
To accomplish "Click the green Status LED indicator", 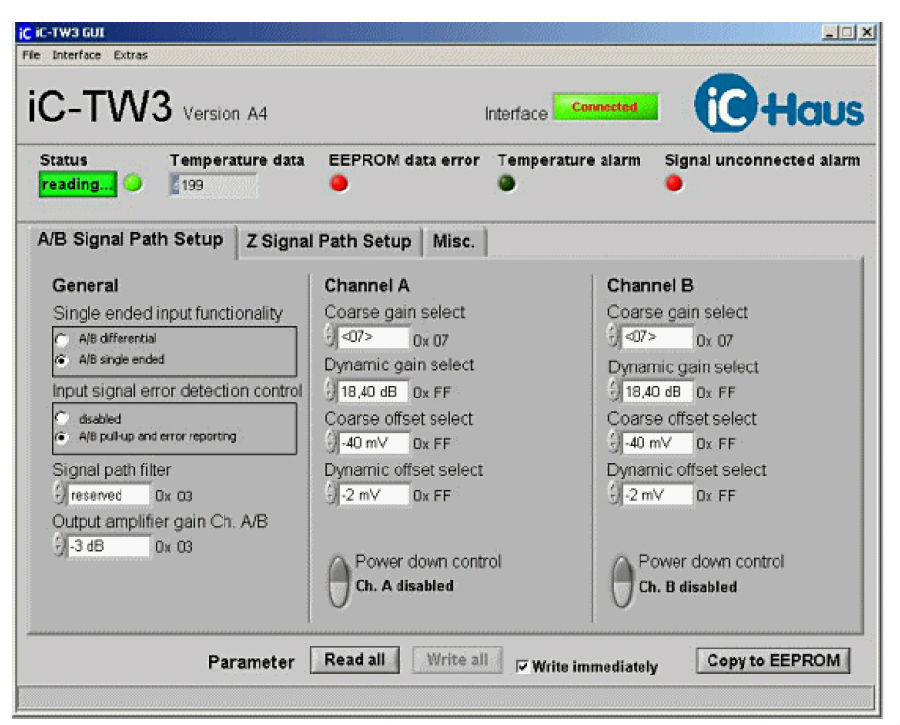I will [x=133, y=184].
